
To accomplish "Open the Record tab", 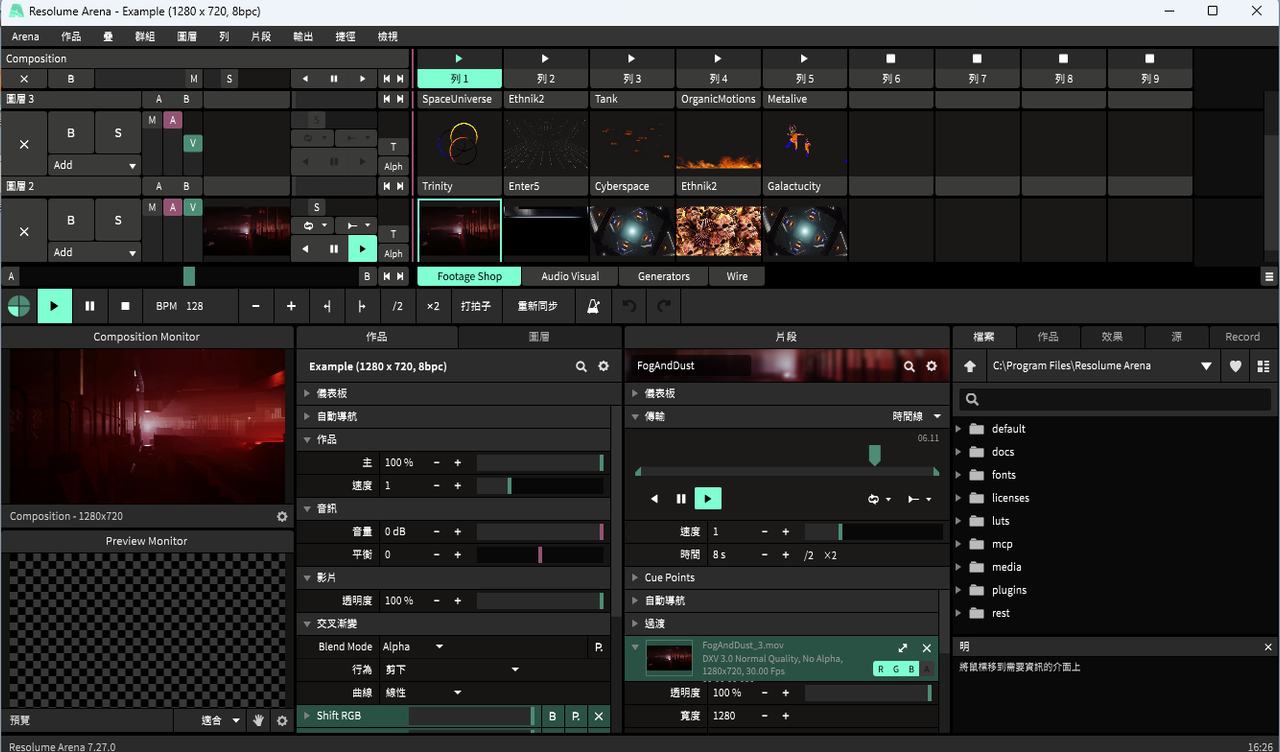I will pos(1242,337).
